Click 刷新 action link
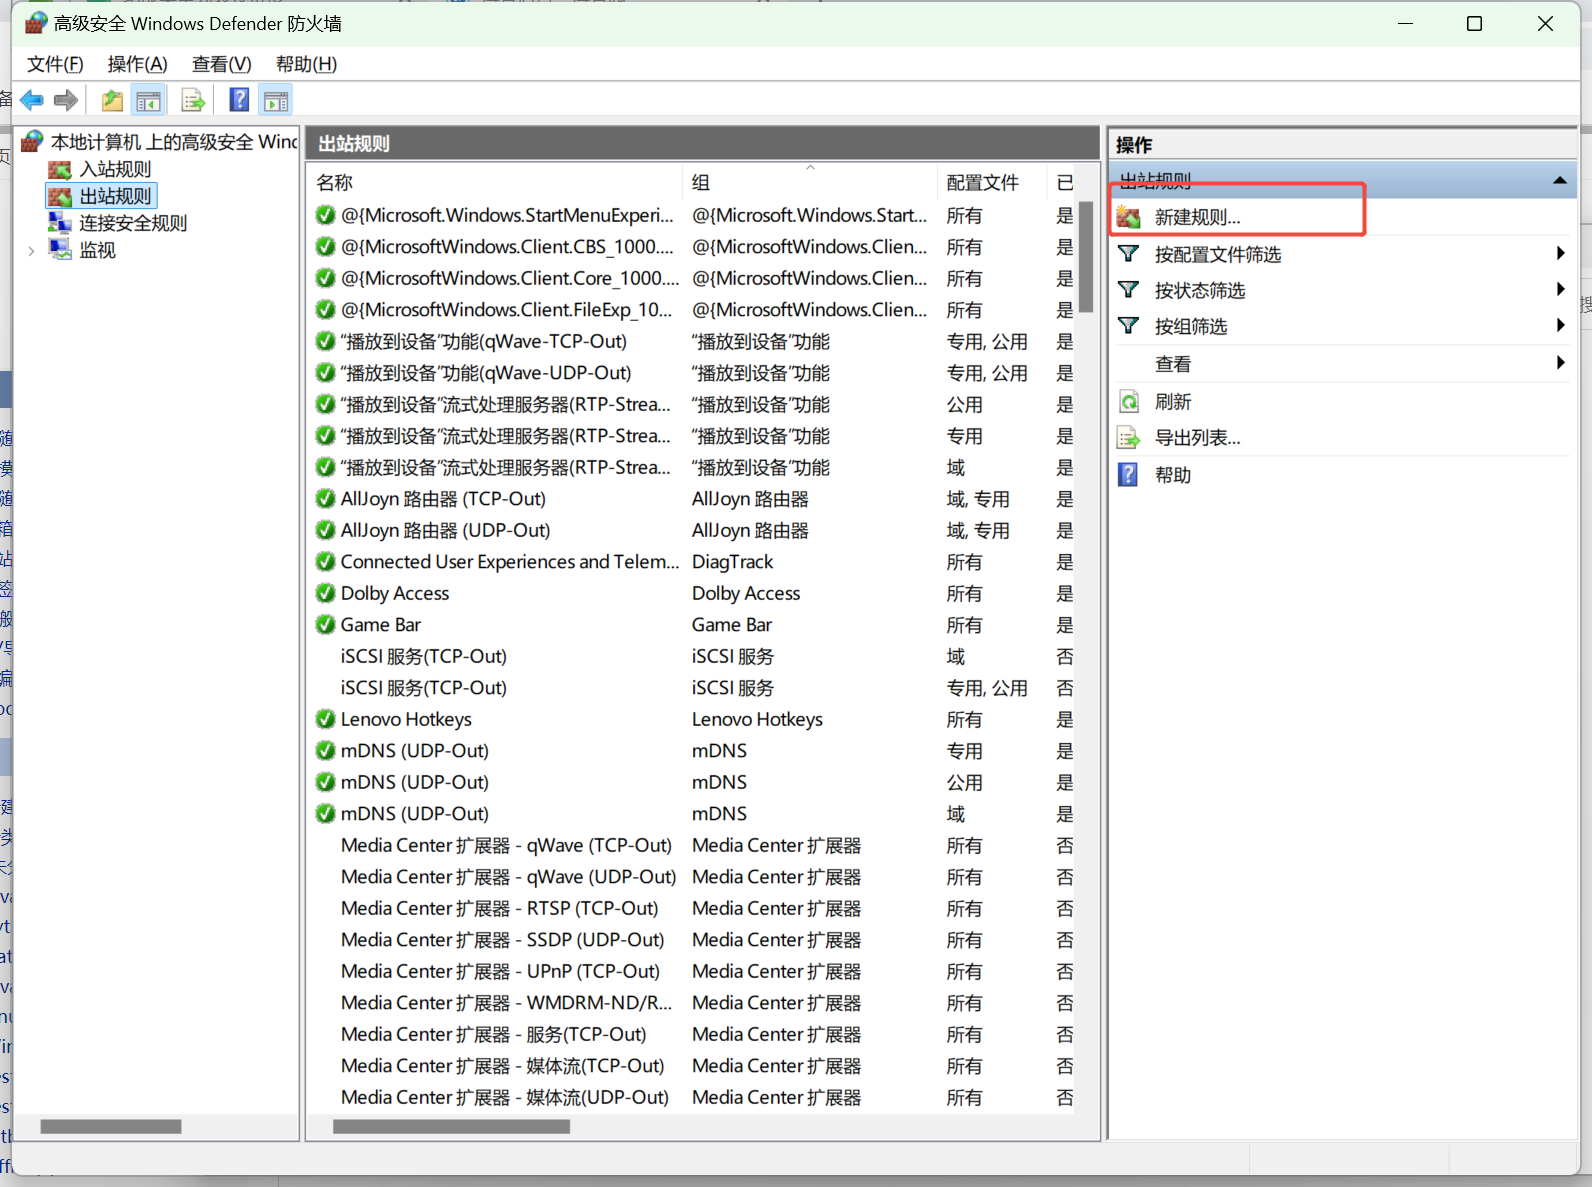Image resolution: width=1592 pixels, height=1187 pixels. [x=1173, y=402]
